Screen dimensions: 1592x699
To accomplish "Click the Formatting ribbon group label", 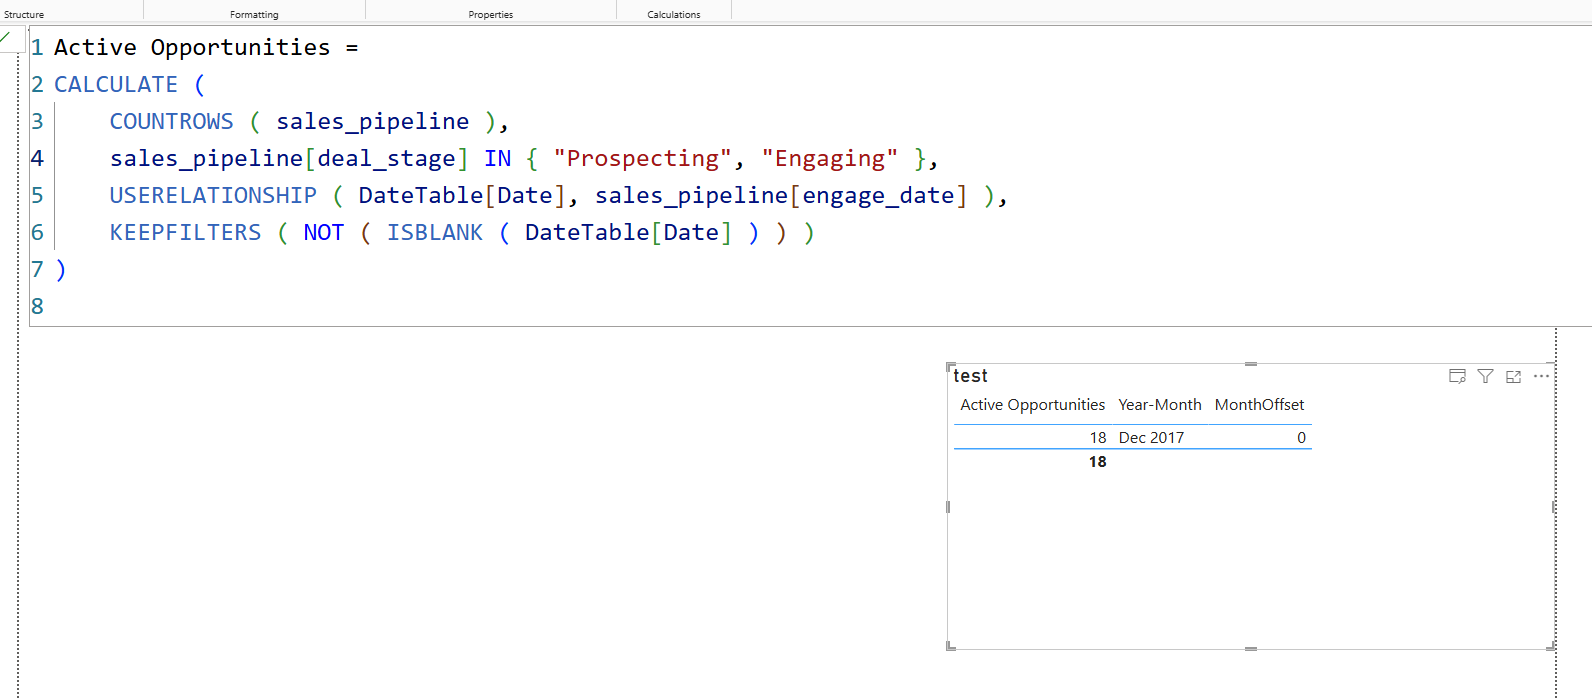I will point(254,15).
